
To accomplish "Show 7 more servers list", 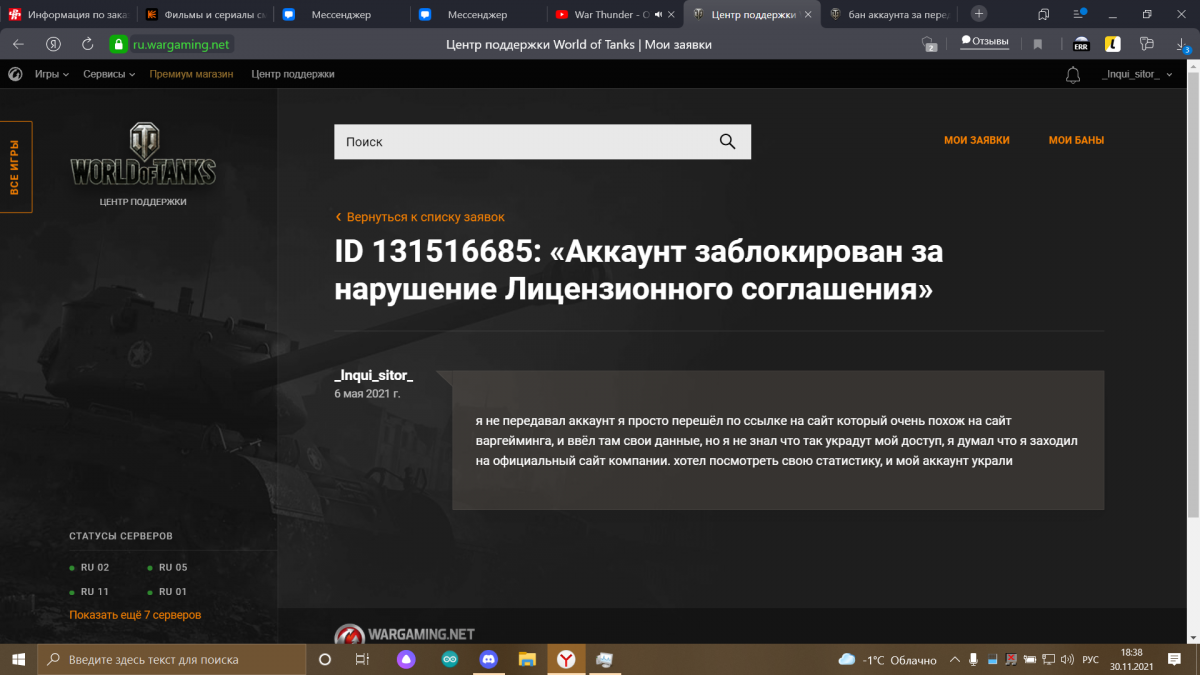I will click(x=135, y=615).
